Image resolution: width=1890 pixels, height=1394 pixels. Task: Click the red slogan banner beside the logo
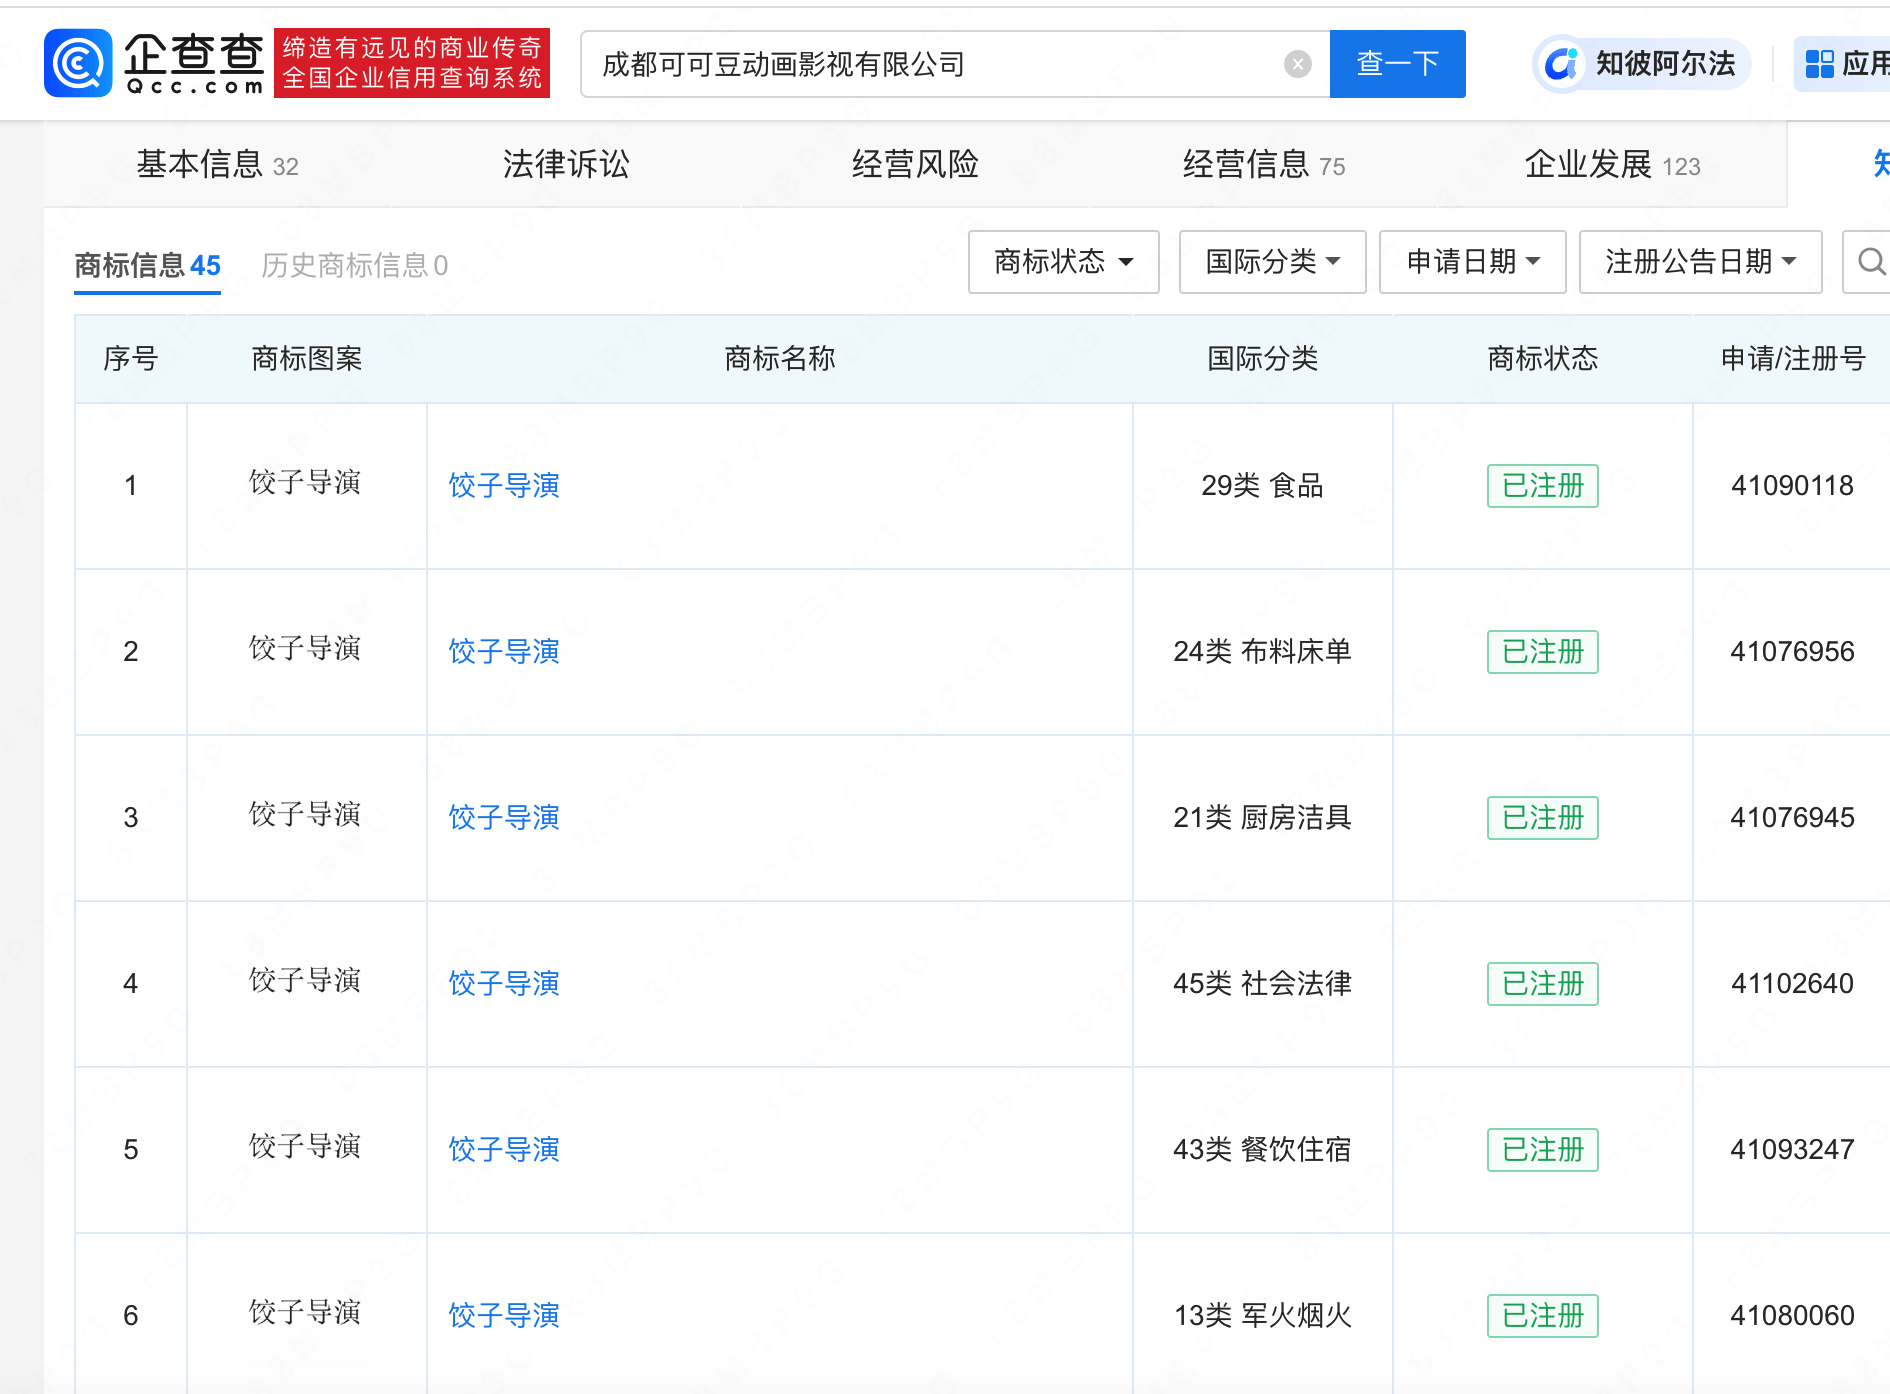click(412, 63)
